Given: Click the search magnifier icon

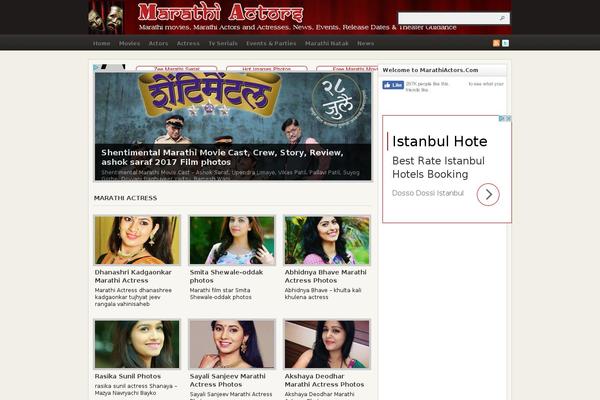Looking at the screenshot, I should coord(503,18).
